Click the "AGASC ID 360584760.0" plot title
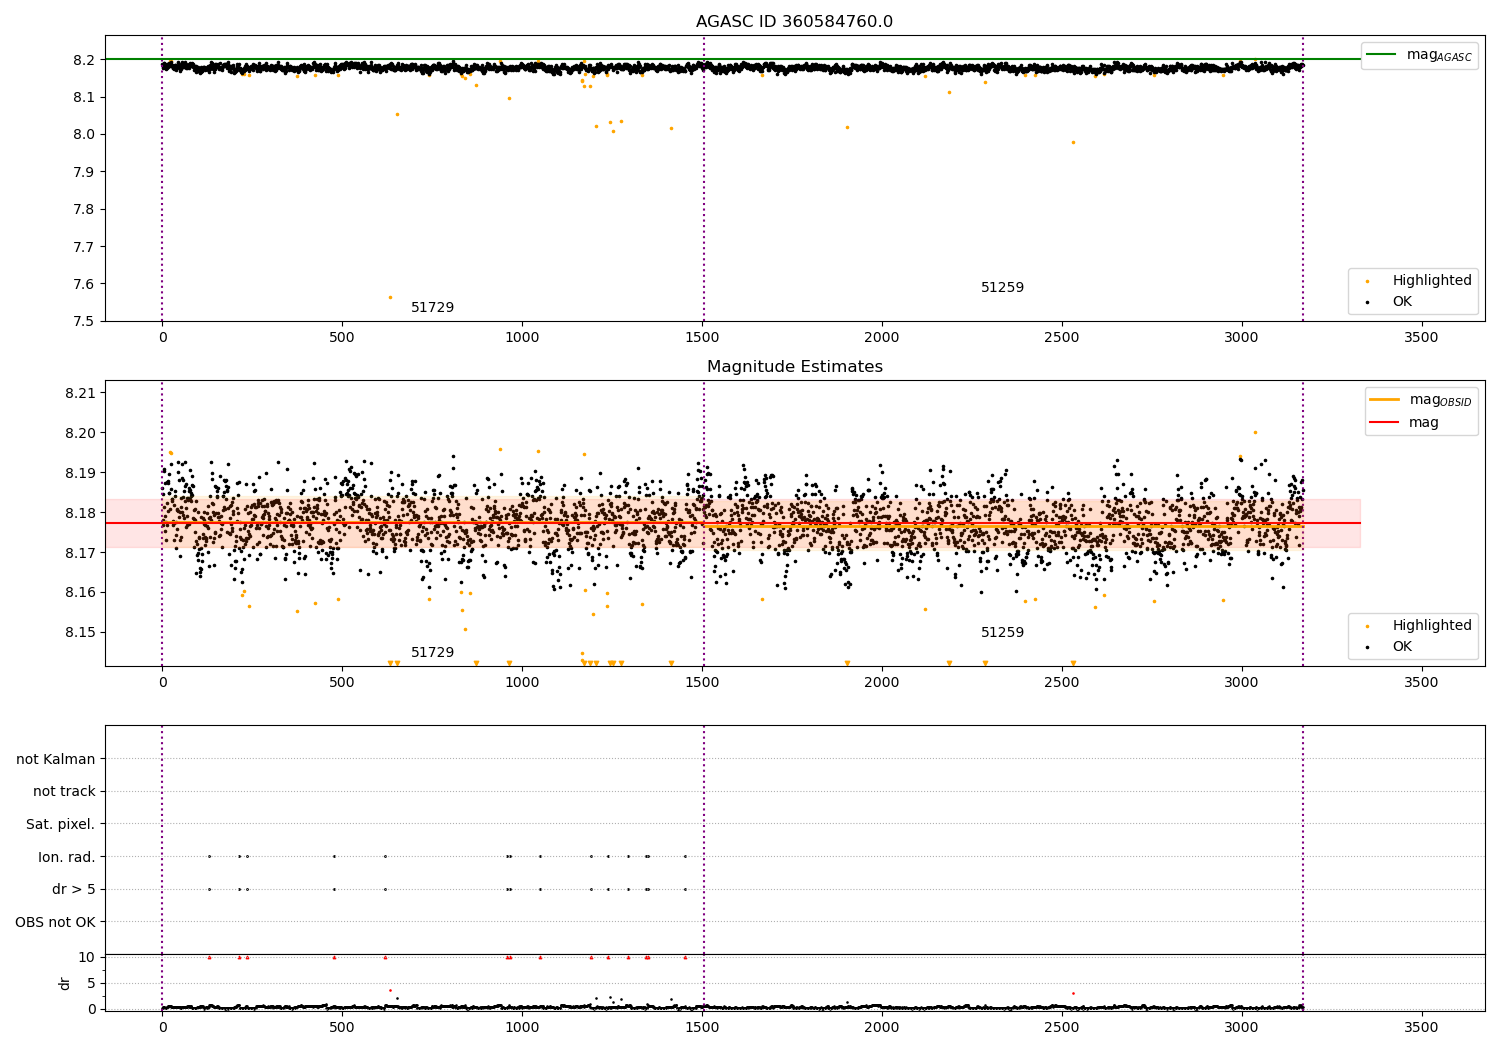Viewport: 1500px width, 1050px height. (794, 22)
